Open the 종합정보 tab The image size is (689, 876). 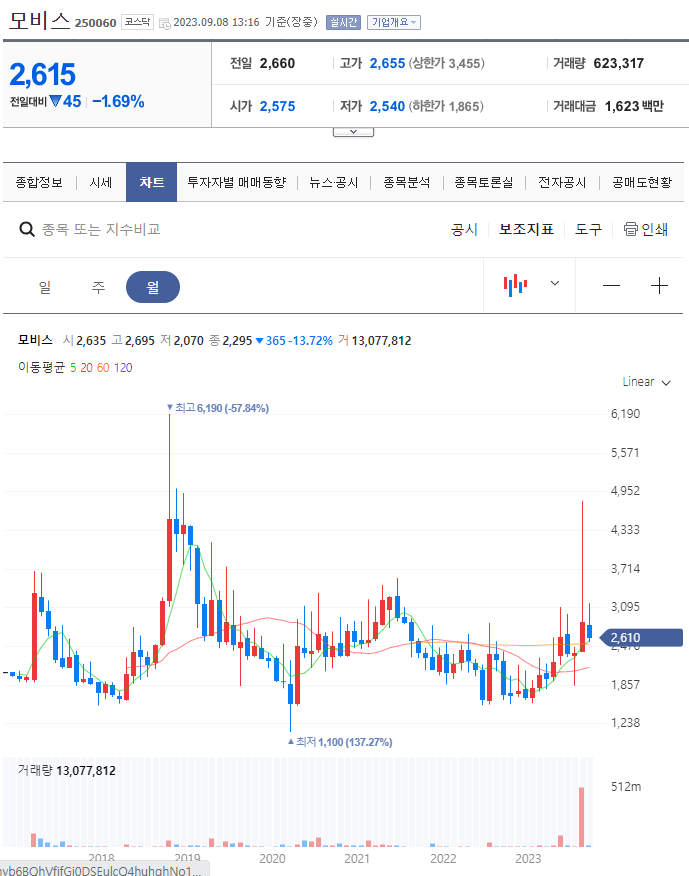click(x=39, y=182)
